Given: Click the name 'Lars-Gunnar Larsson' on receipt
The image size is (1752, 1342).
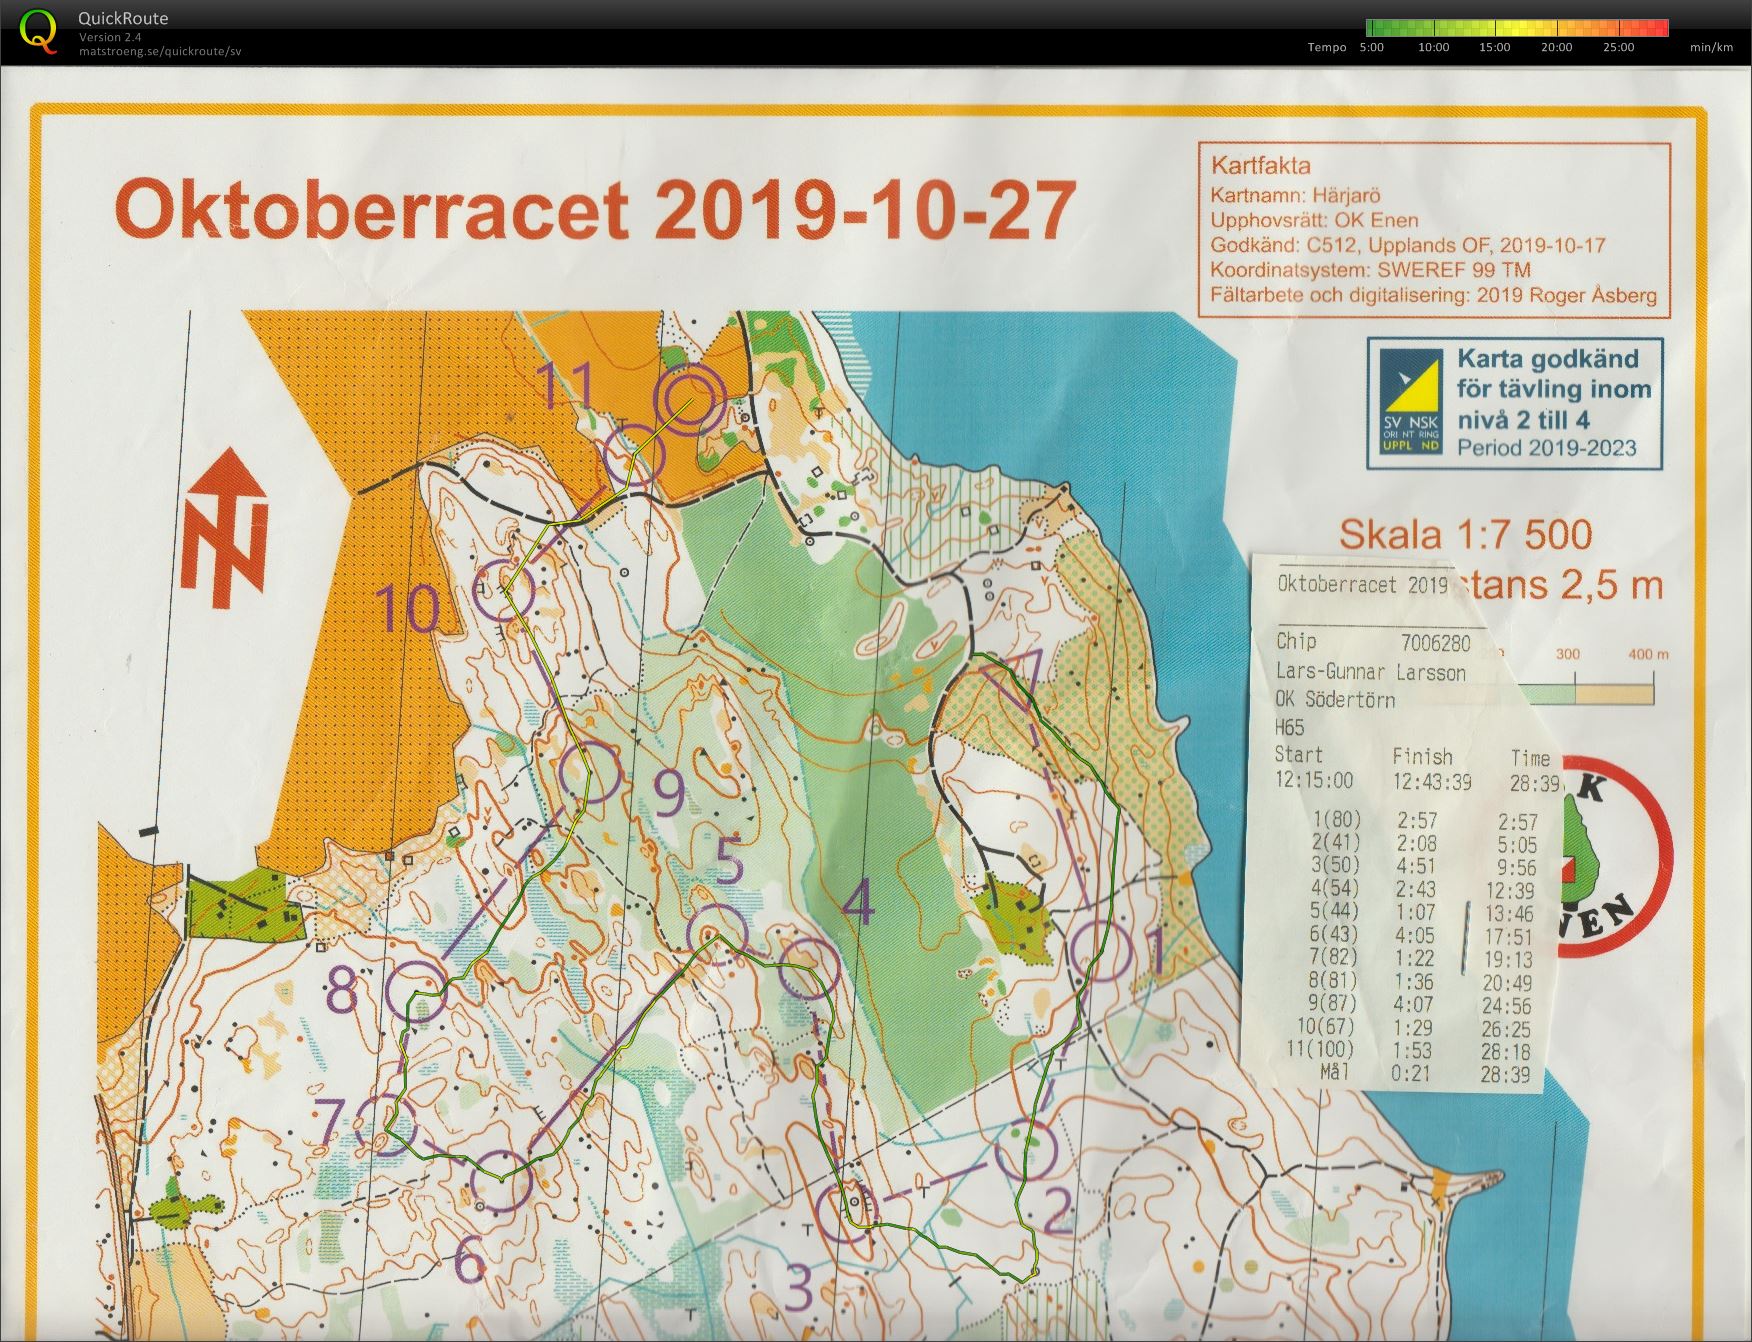Looking at the screenshot, I should tap(1370, 672).
